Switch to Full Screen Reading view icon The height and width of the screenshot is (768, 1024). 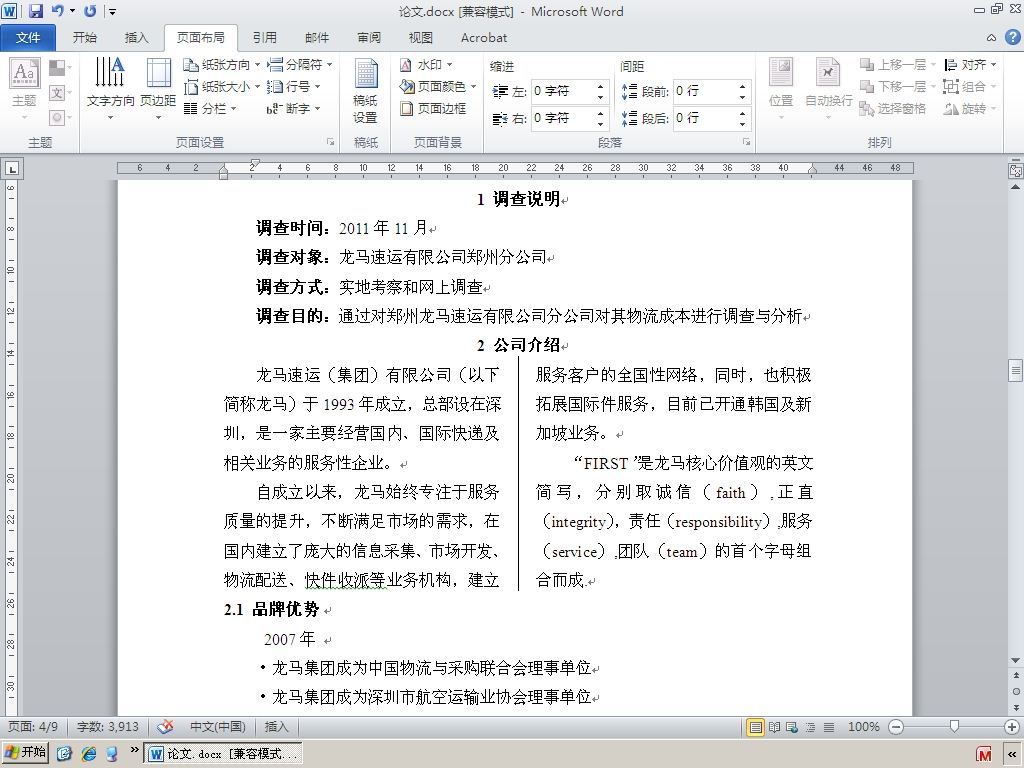pos(775,727)
